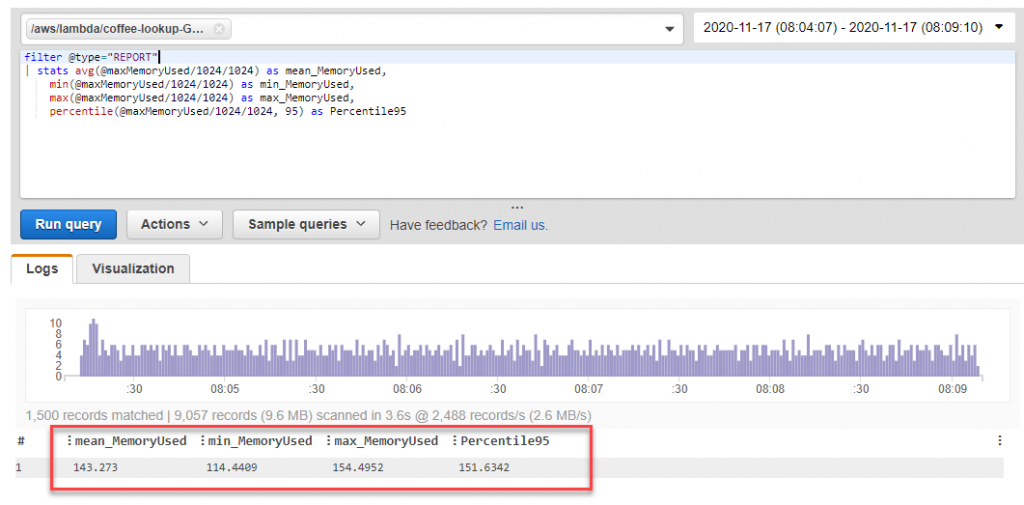Image resolution: width=1024 pixels, height=505 pixels.
Task: Click the 08:05 label on histogram axis
Action: 225,389
